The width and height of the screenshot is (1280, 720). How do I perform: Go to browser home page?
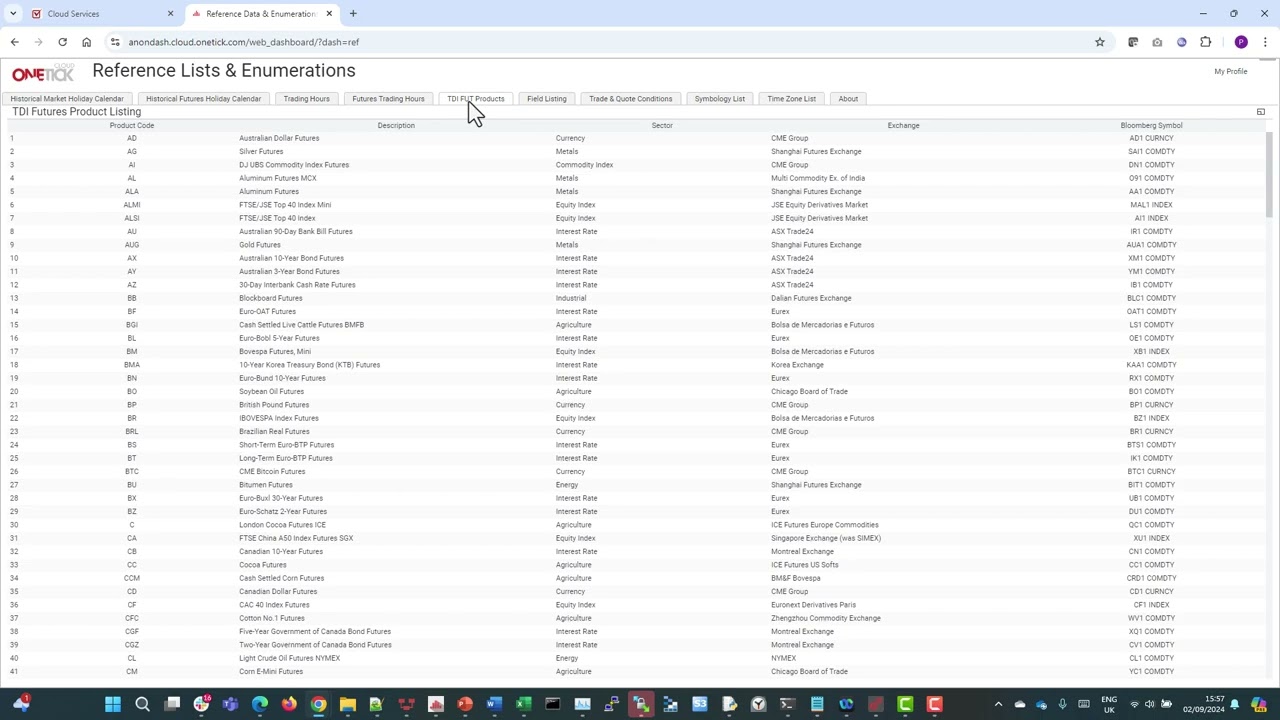tap(86, 42)
